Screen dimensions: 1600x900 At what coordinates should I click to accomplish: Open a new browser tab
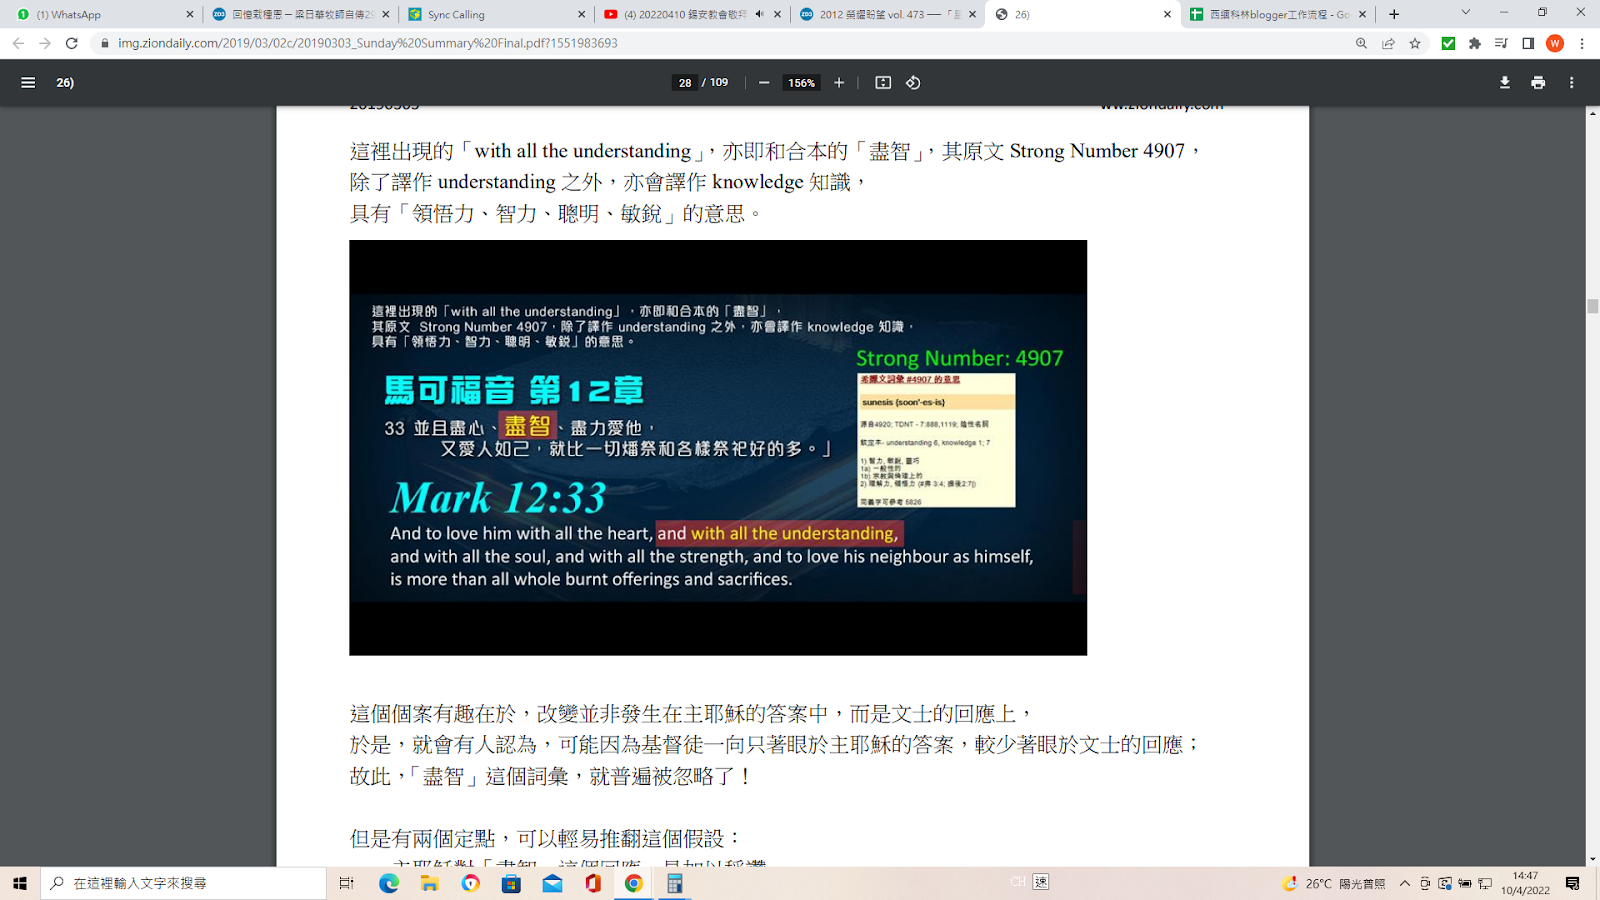1394,14
